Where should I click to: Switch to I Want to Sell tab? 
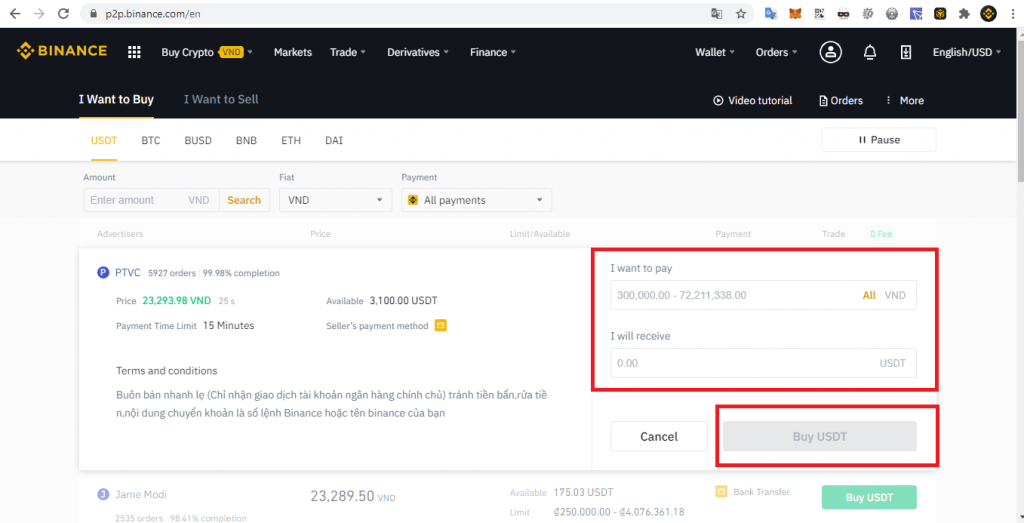tap(221, 99)
